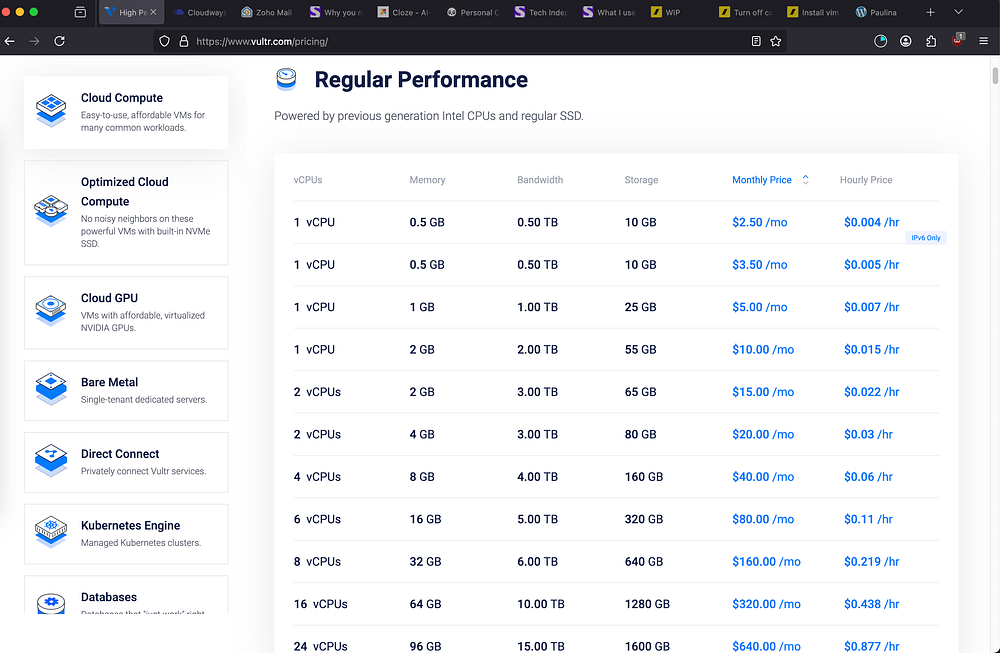This screenshot has width=1000, height=653.
Task: Switch to the Zoho Mail tab
Action: pyautogui.click(x=268, y=12)
